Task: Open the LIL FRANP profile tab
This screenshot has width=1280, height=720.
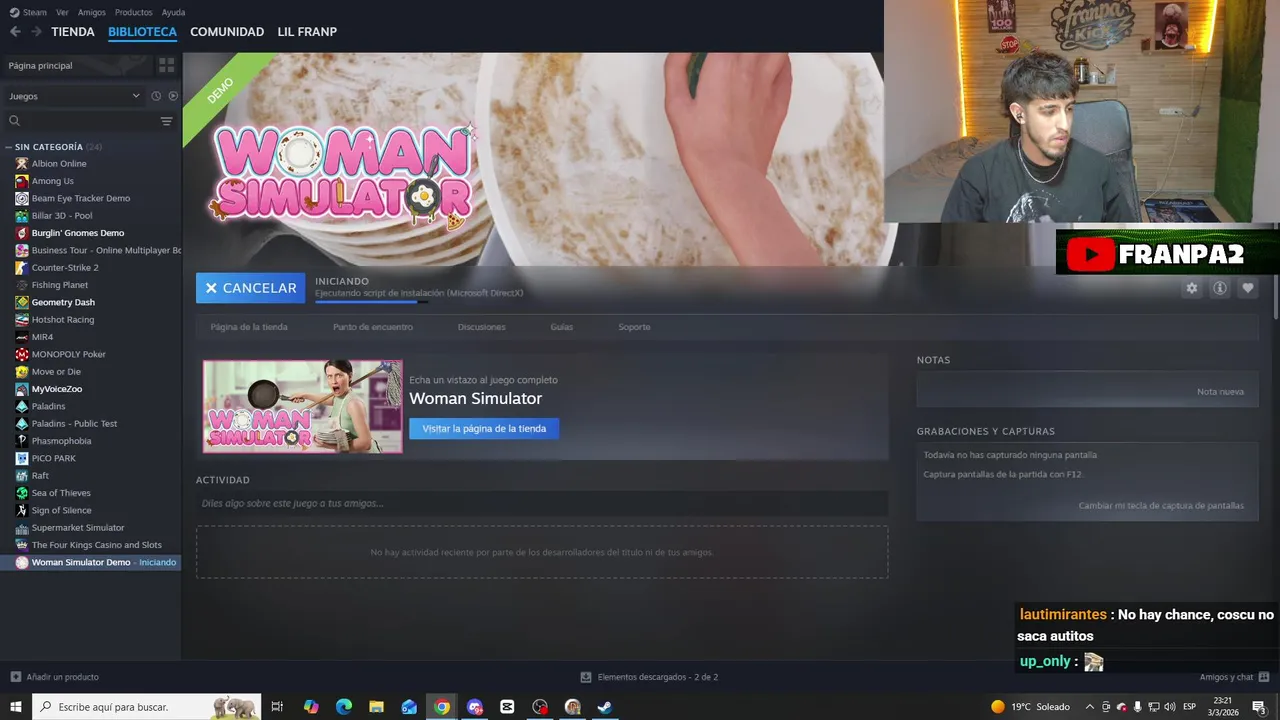Action: [x=307, y=32]
